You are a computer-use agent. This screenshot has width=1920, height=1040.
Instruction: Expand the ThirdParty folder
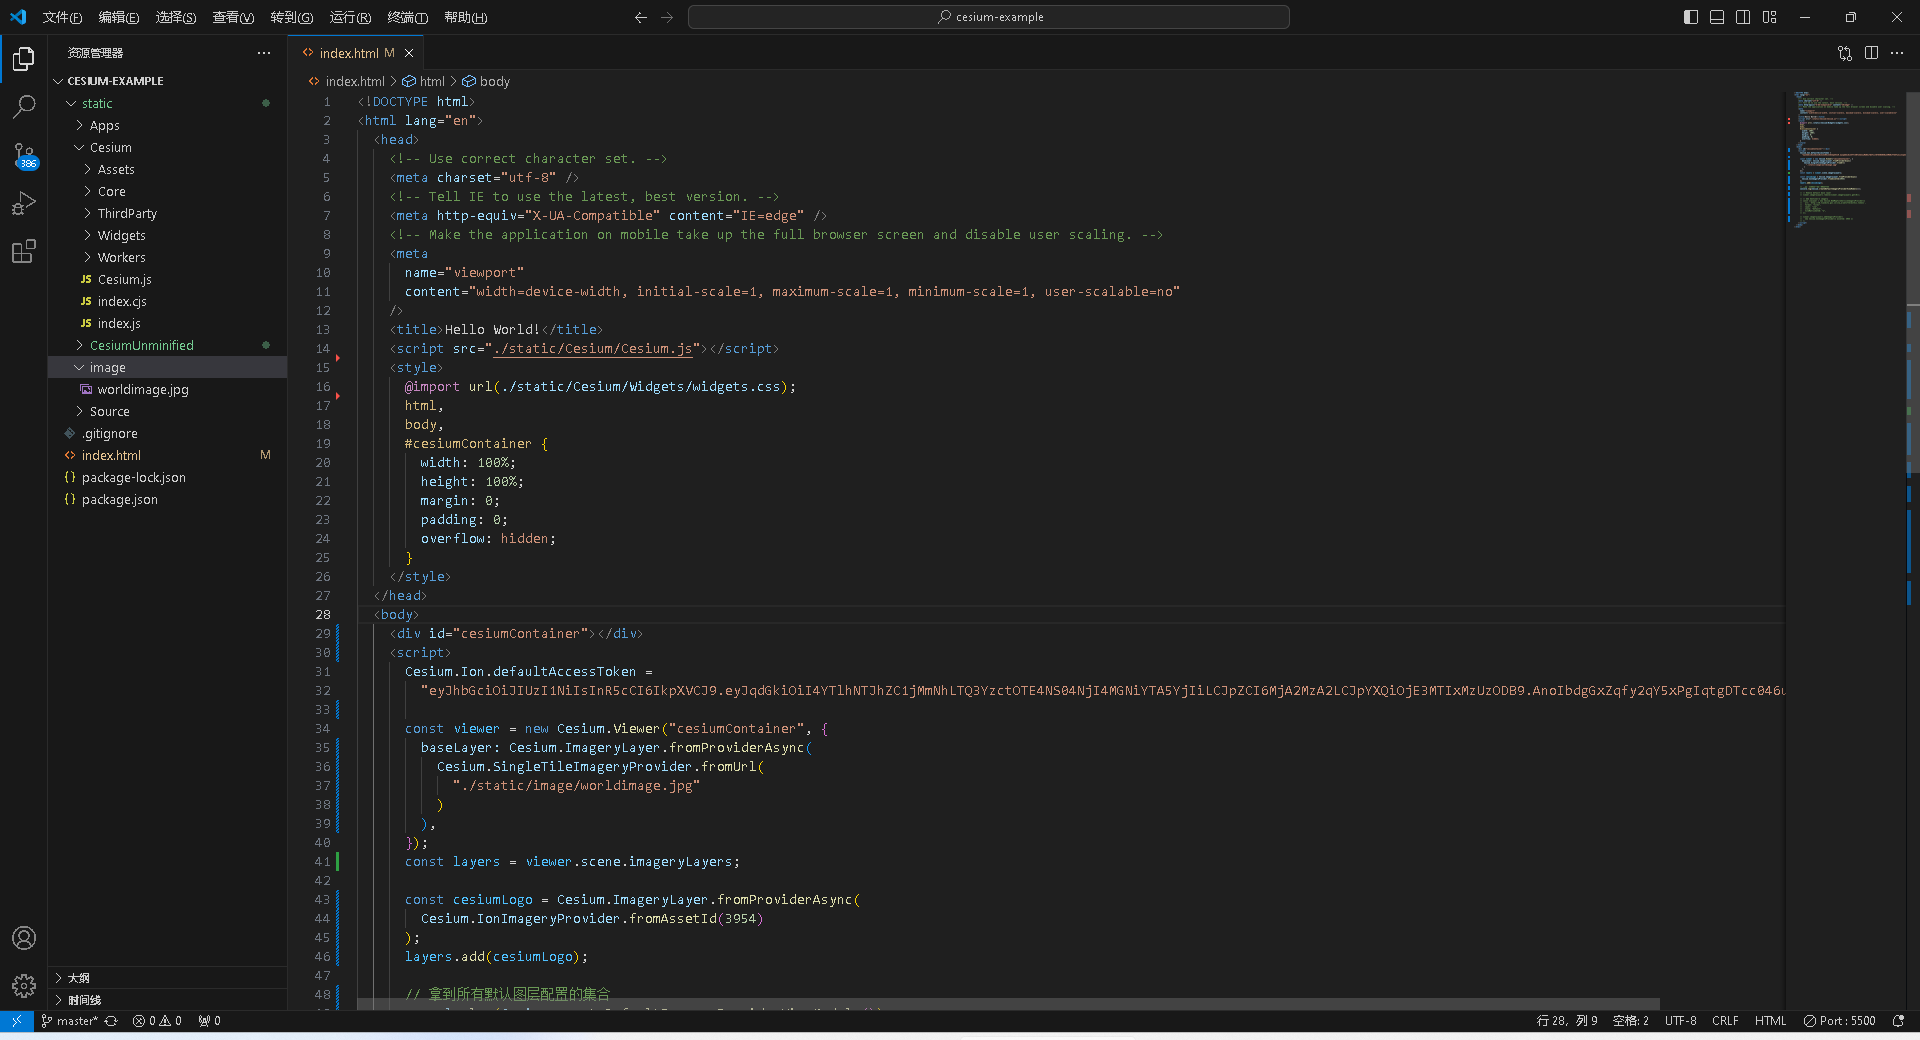coord(167,213)
